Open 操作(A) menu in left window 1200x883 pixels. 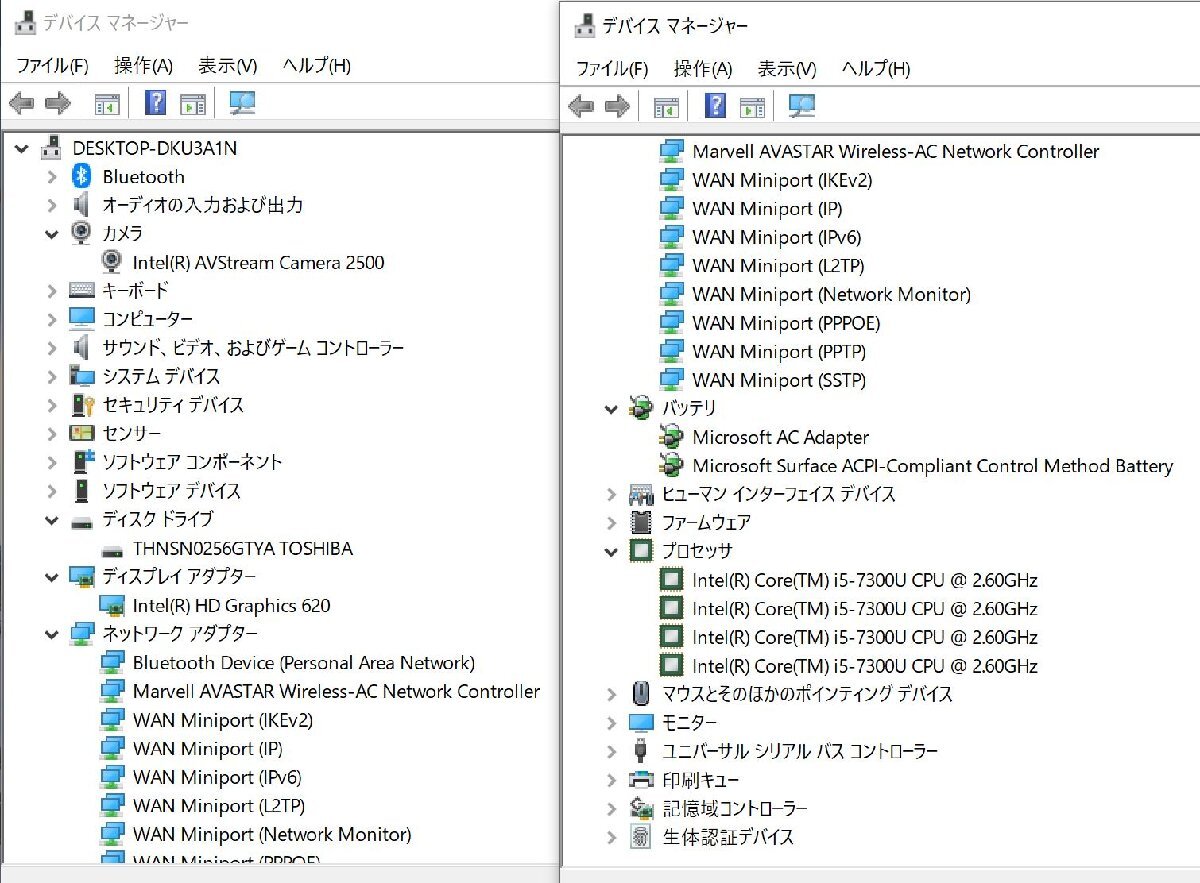(x=143, y=66)
